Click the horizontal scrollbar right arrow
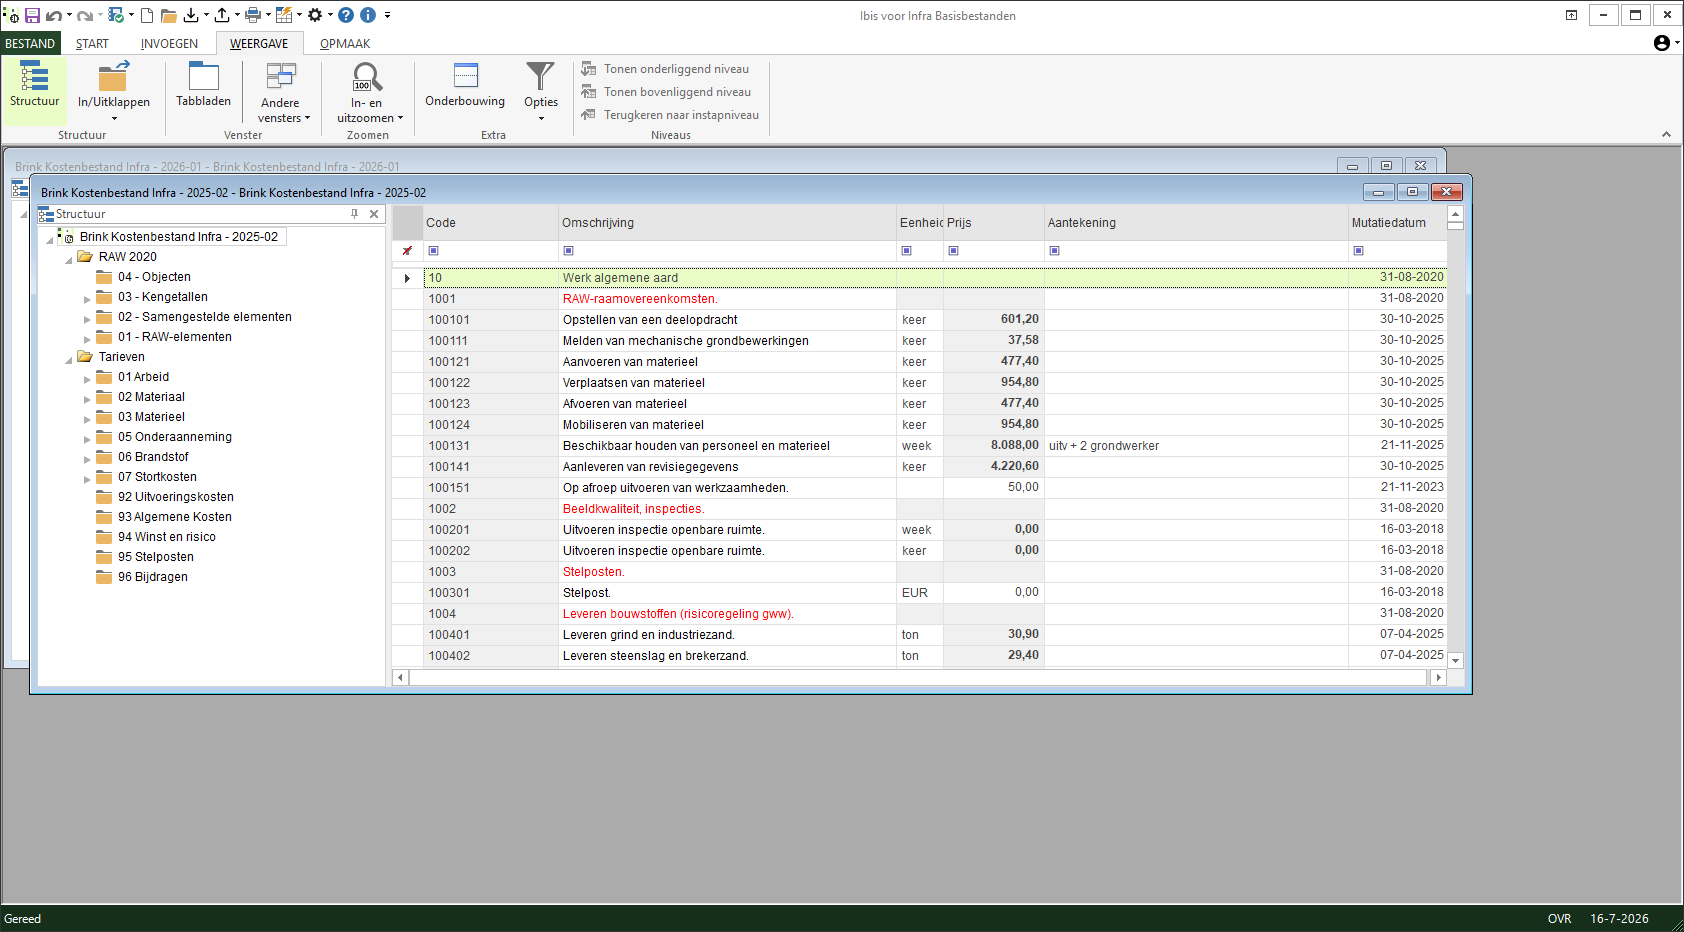The image size is (1684, 932). tap(1438, 678)
